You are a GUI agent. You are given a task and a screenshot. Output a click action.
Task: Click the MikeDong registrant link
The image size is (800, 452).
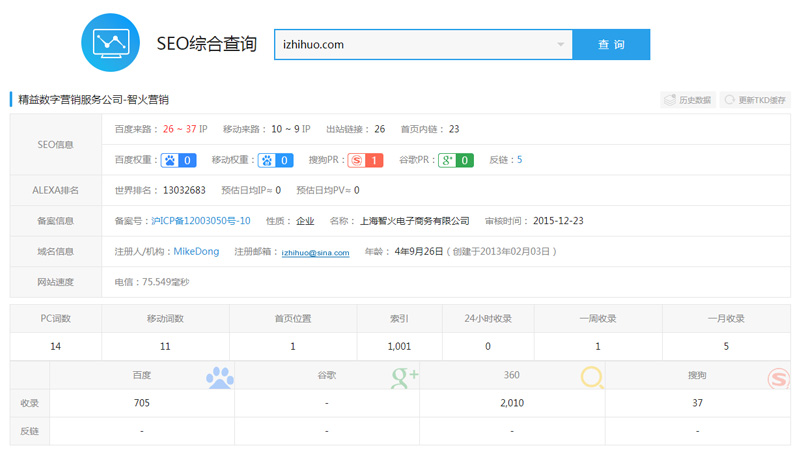pyautogui.click(x=196, y=252)
